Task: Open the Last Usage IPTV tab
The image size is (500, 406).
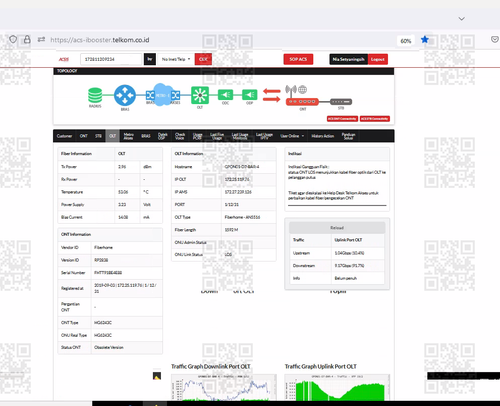Action: (264, 136)
